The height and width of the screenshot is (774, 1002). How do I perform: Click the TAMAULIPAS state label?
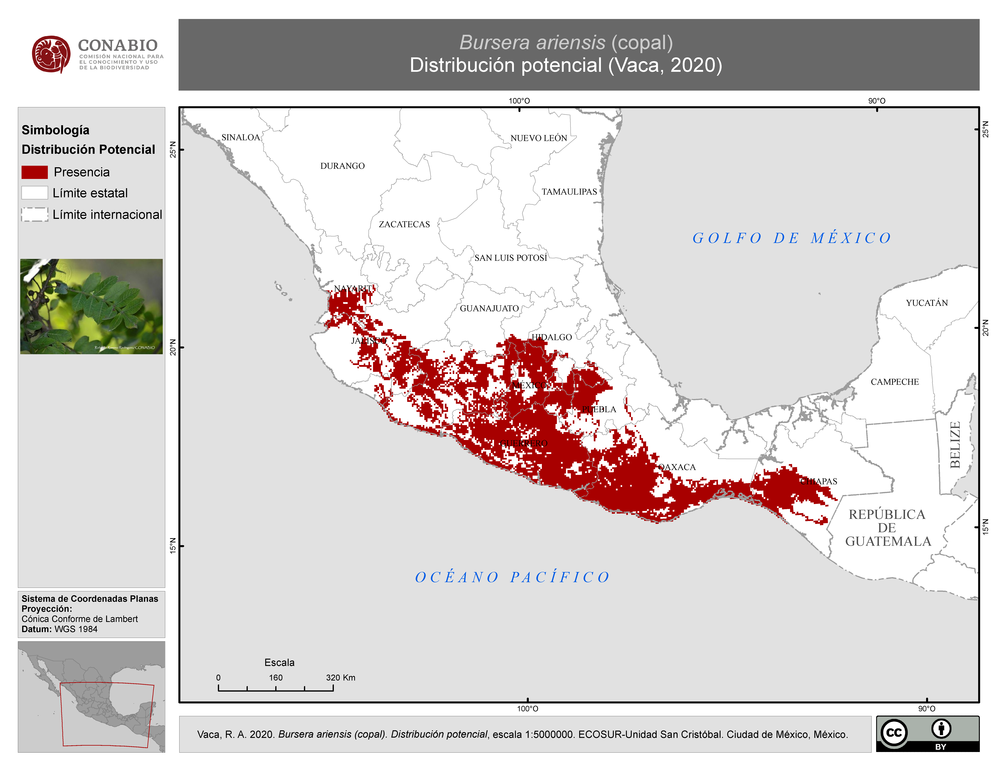coord(569,192)
